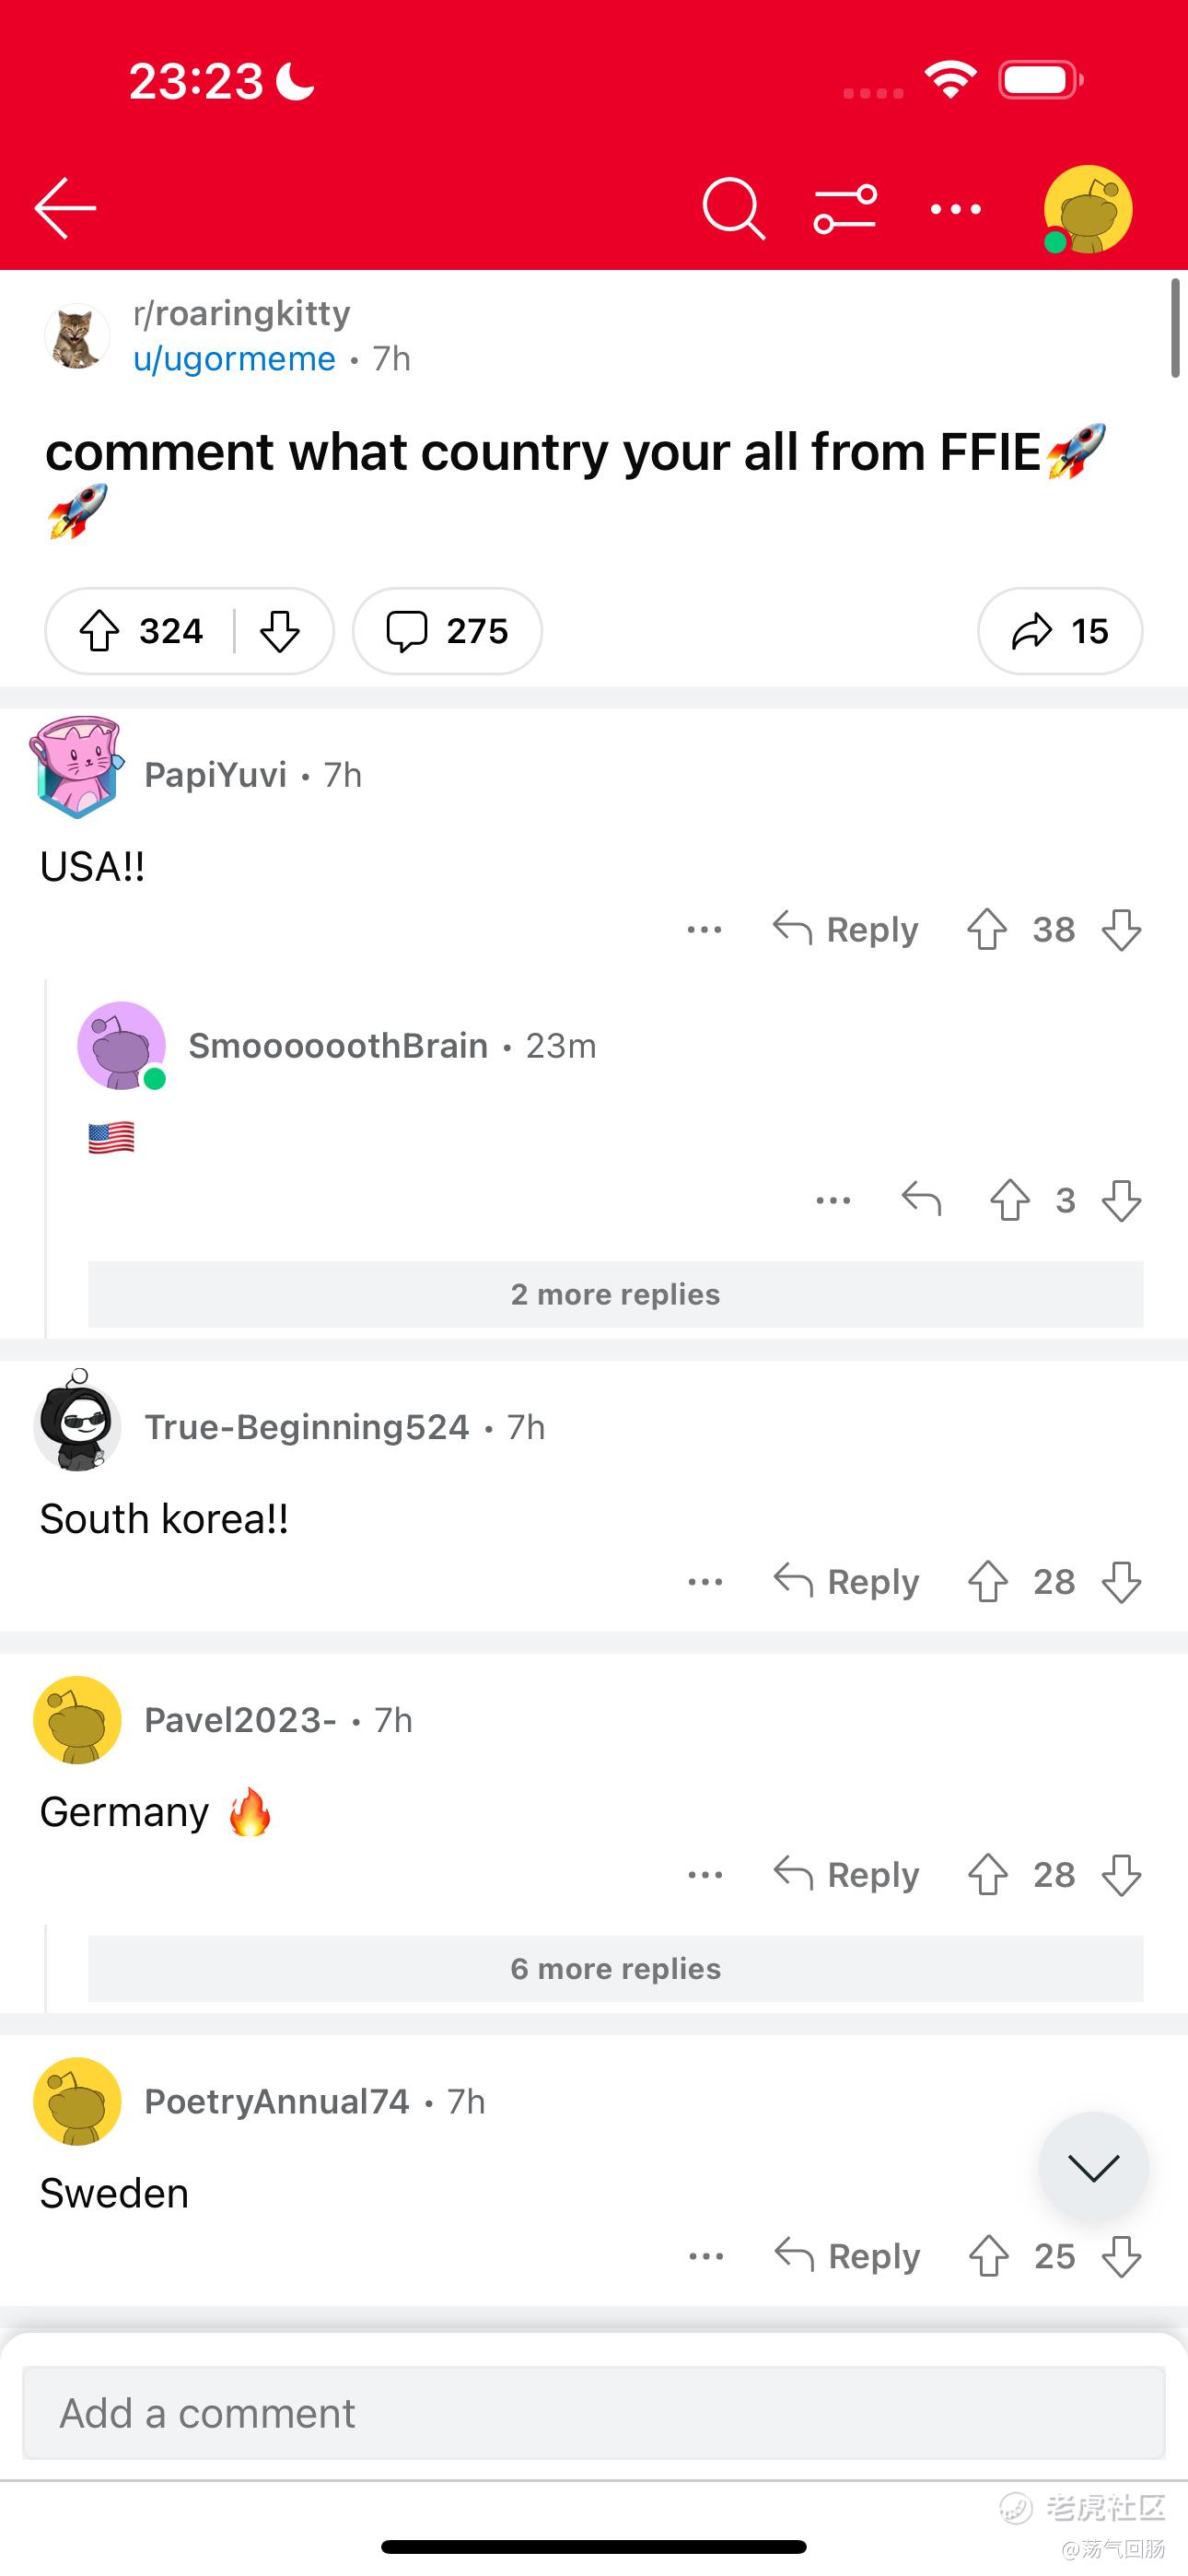
Task: Open comment sort options icon
Action: click(845, 209)
